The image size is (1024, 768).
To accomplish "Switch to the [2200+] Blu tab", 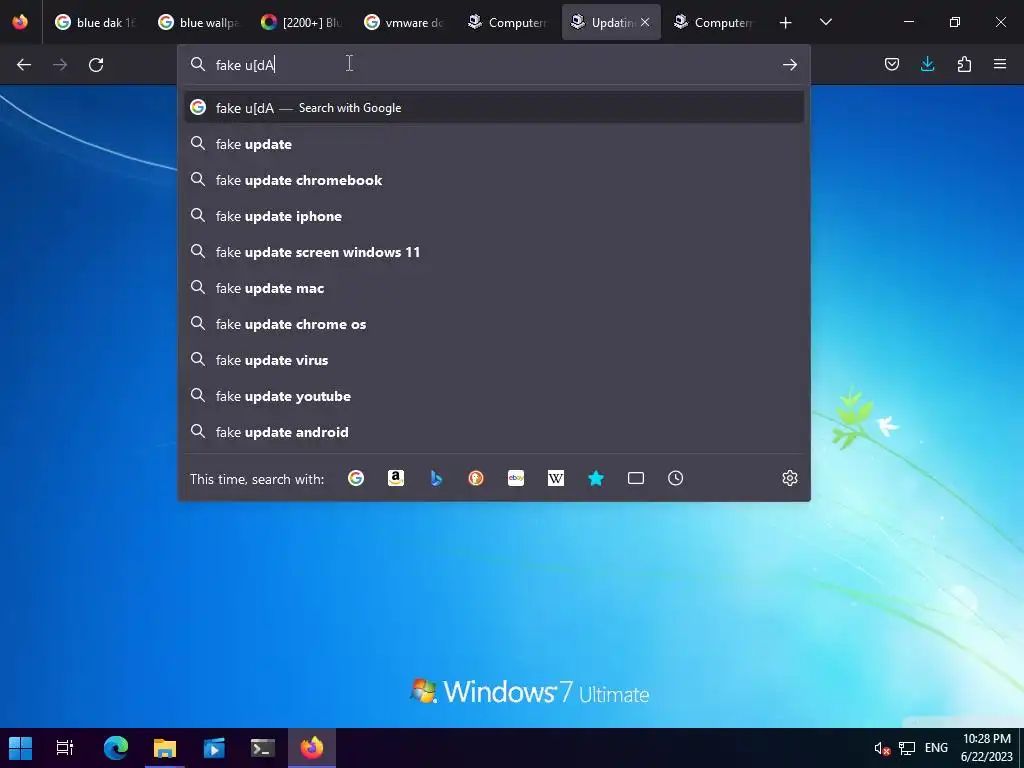I will [x=302, y=22].
